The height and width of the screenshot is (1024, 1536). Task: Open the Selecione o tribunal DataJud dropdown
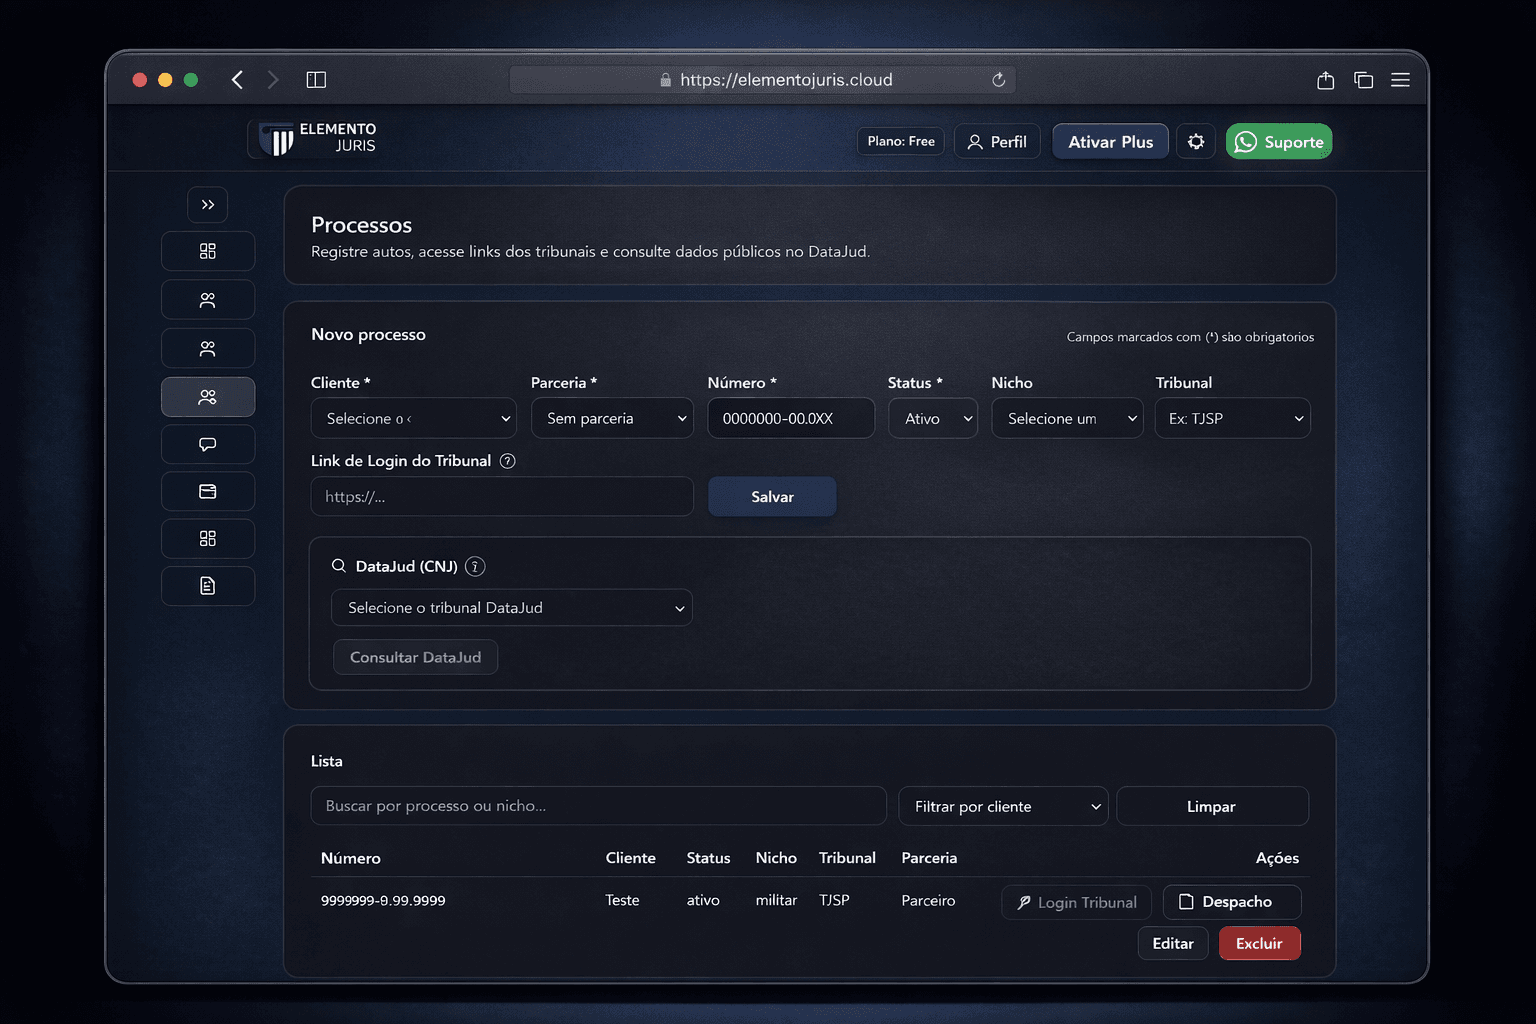tap(511, 608)
